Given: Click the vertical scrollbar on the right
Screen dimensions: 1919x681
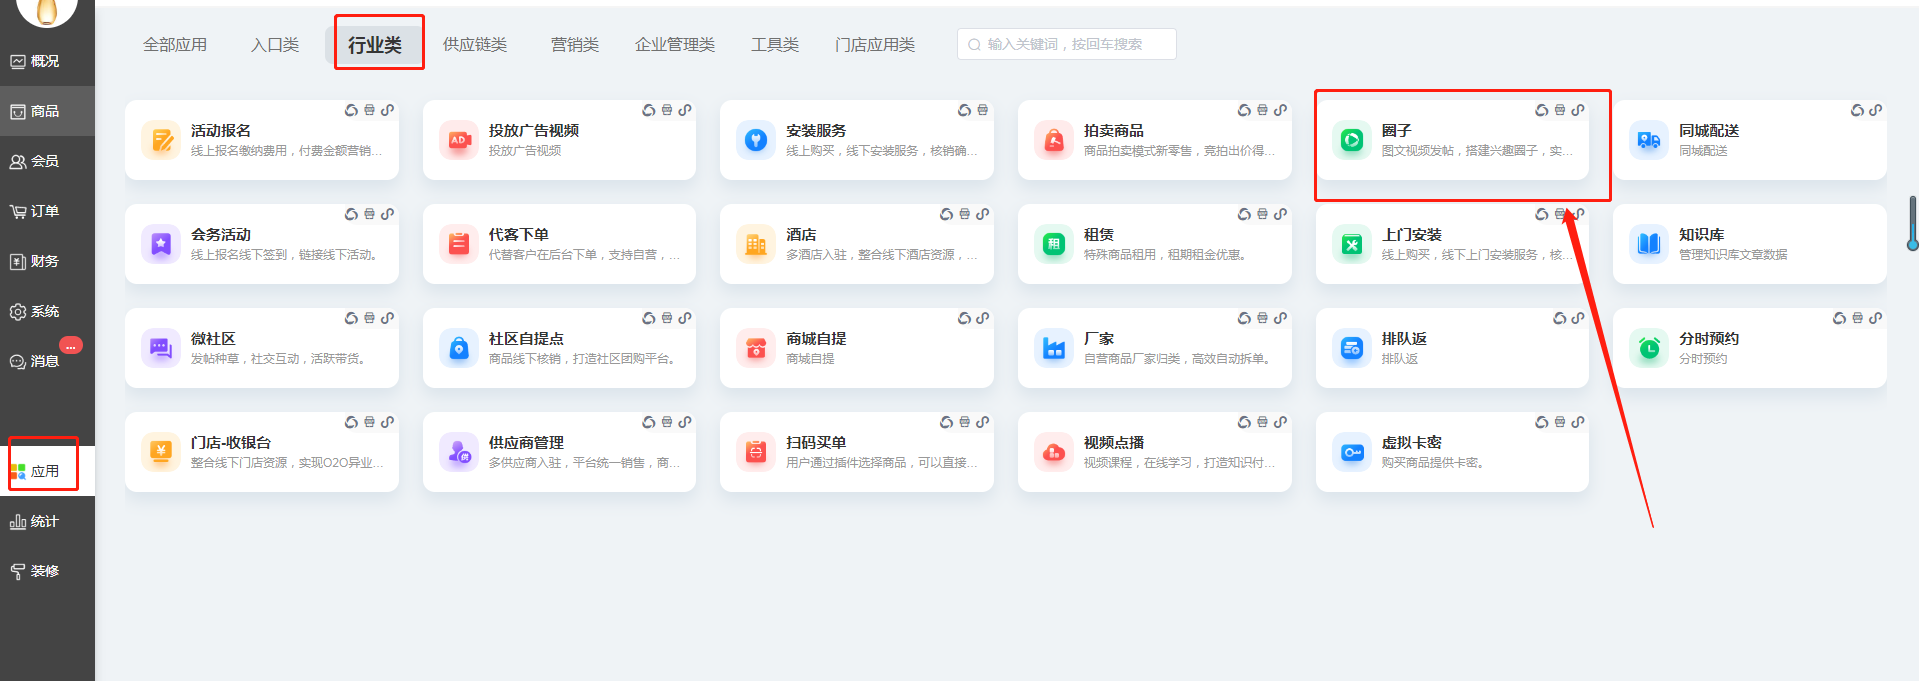Looking at the screenshot, I should coord(1912,223).
